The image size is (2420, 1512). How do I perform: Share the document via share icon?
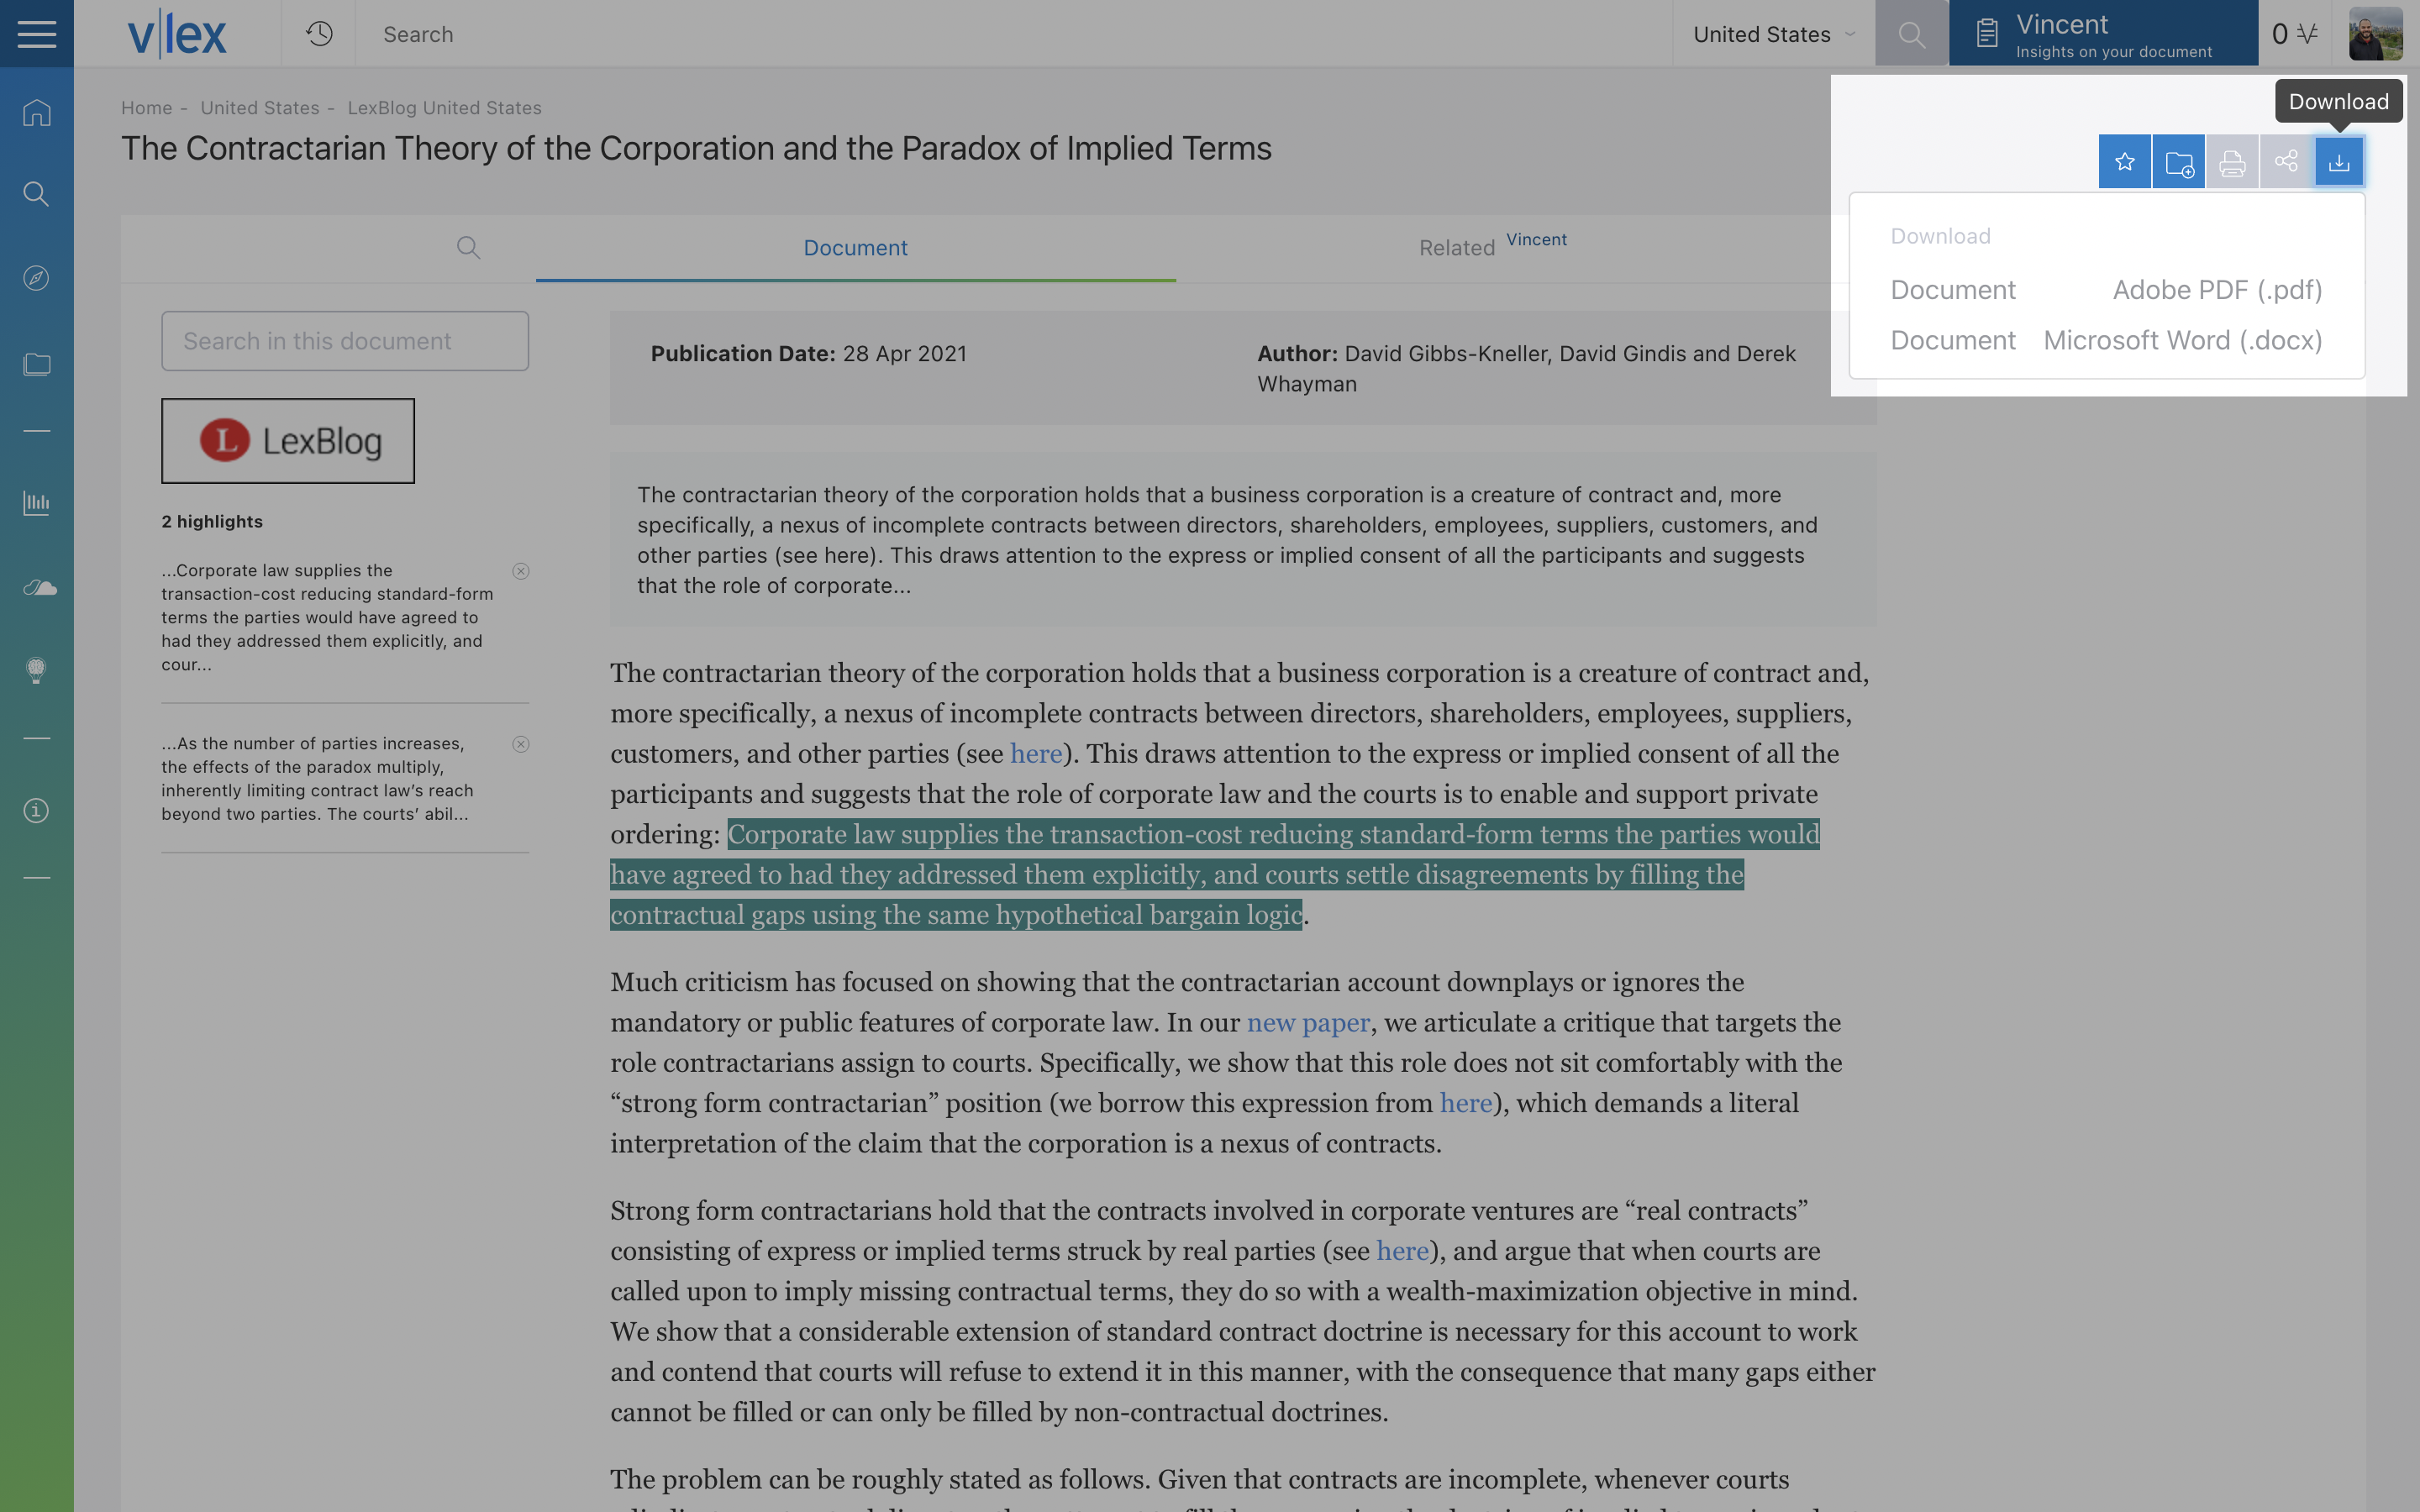tap(2286, 161)
